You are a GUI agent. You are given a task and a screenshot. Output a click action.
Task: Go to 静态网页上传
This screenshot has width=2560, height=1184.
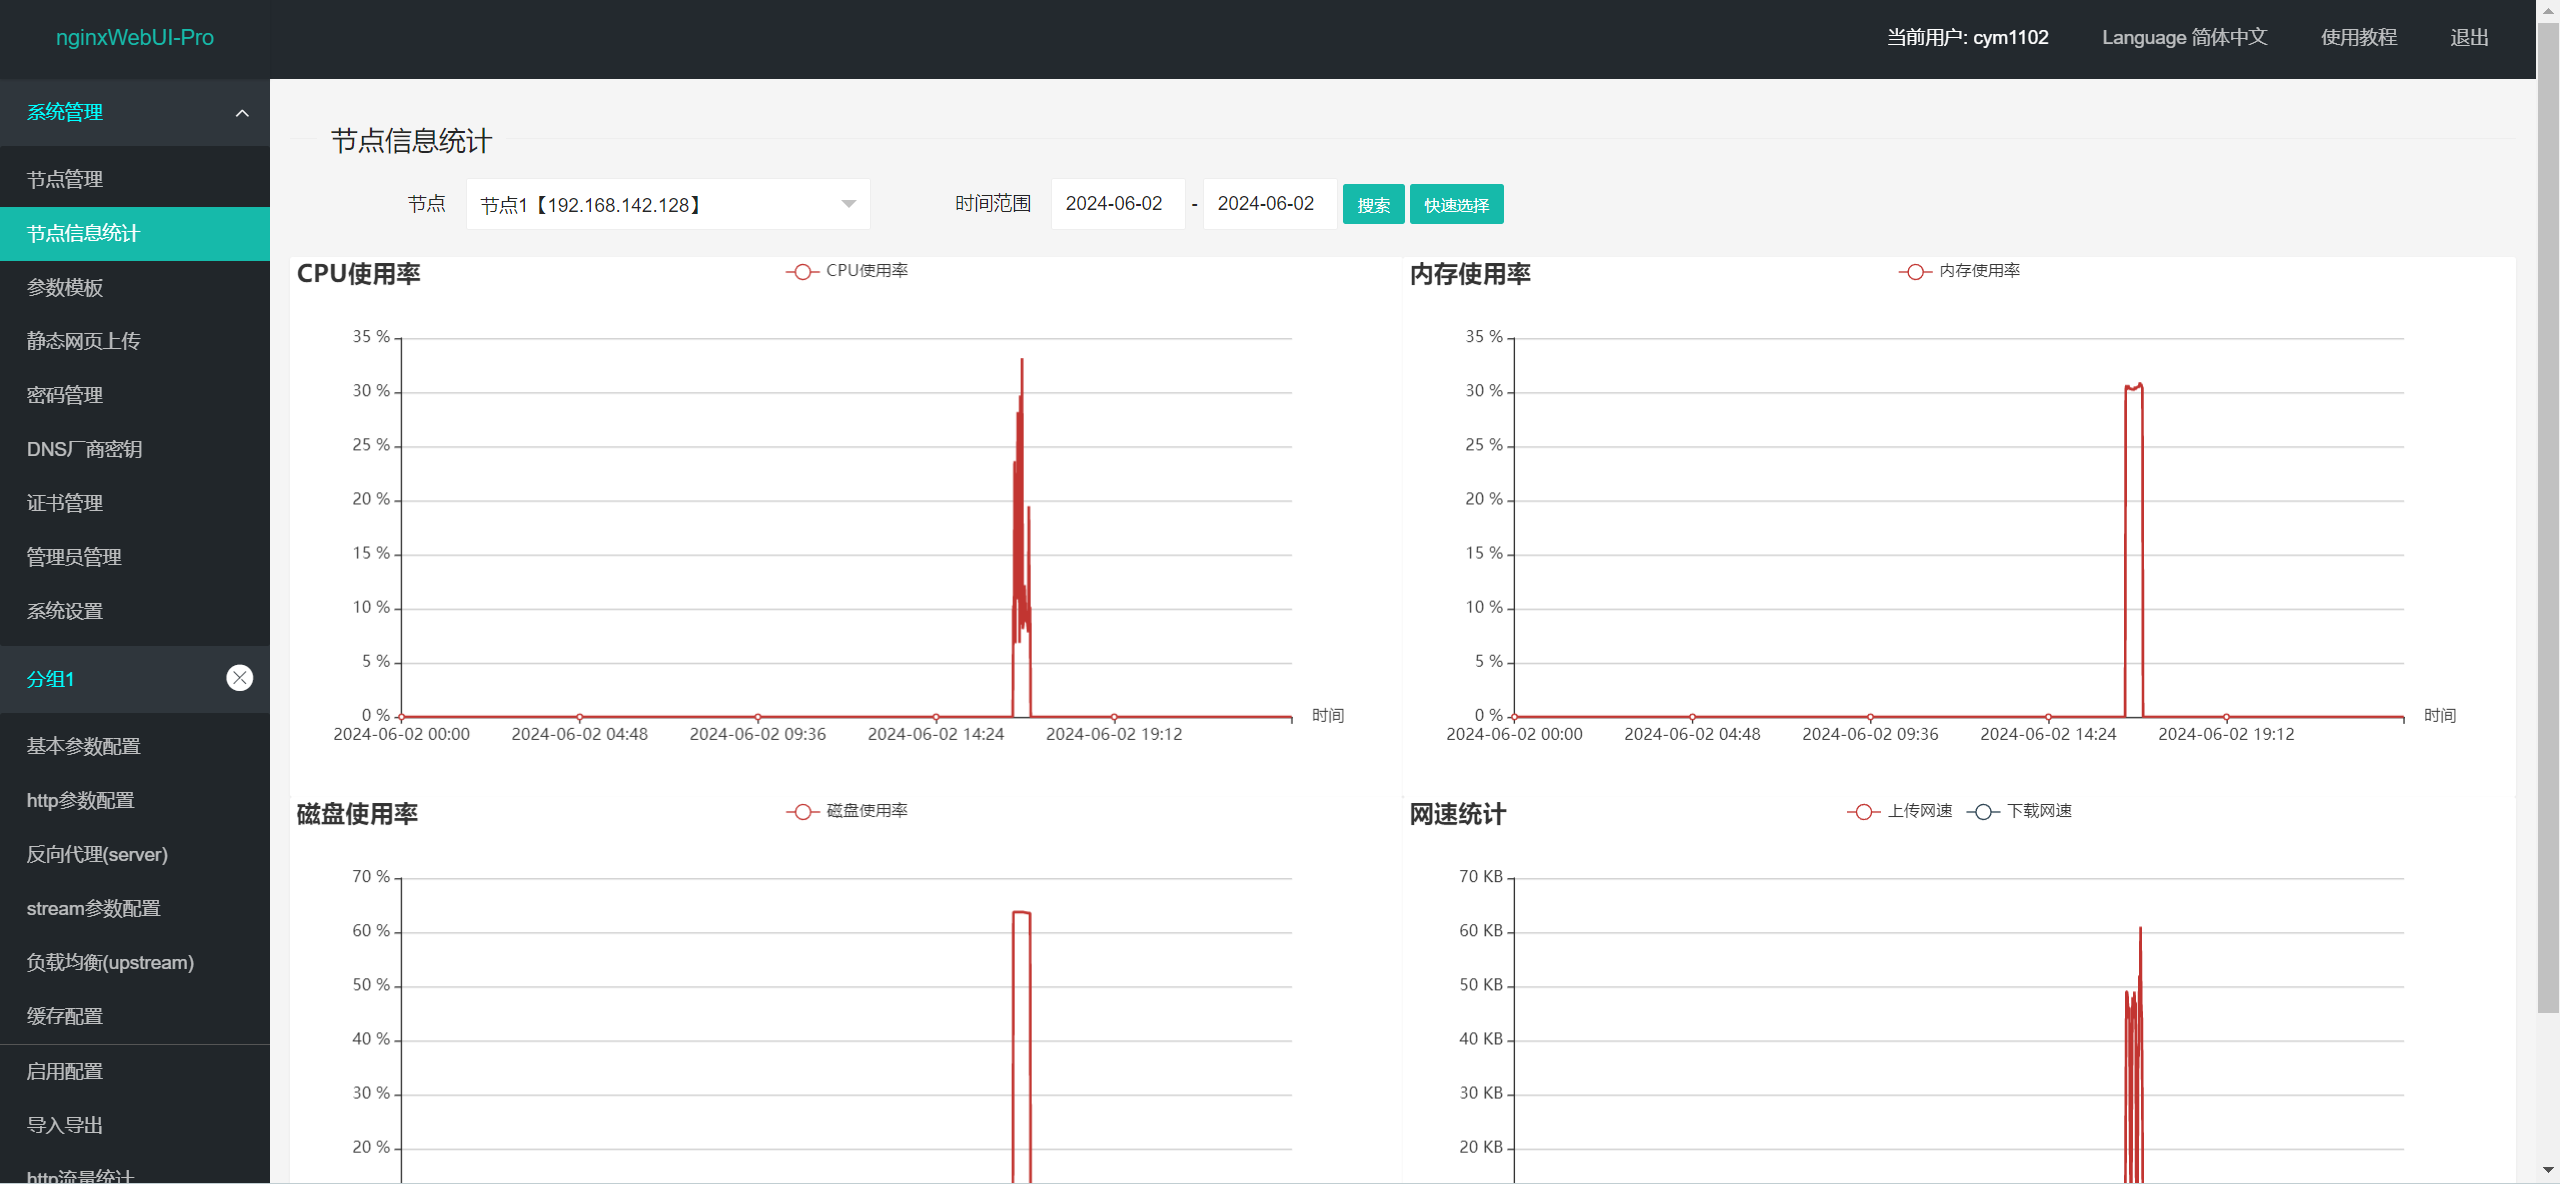point(135,341)
